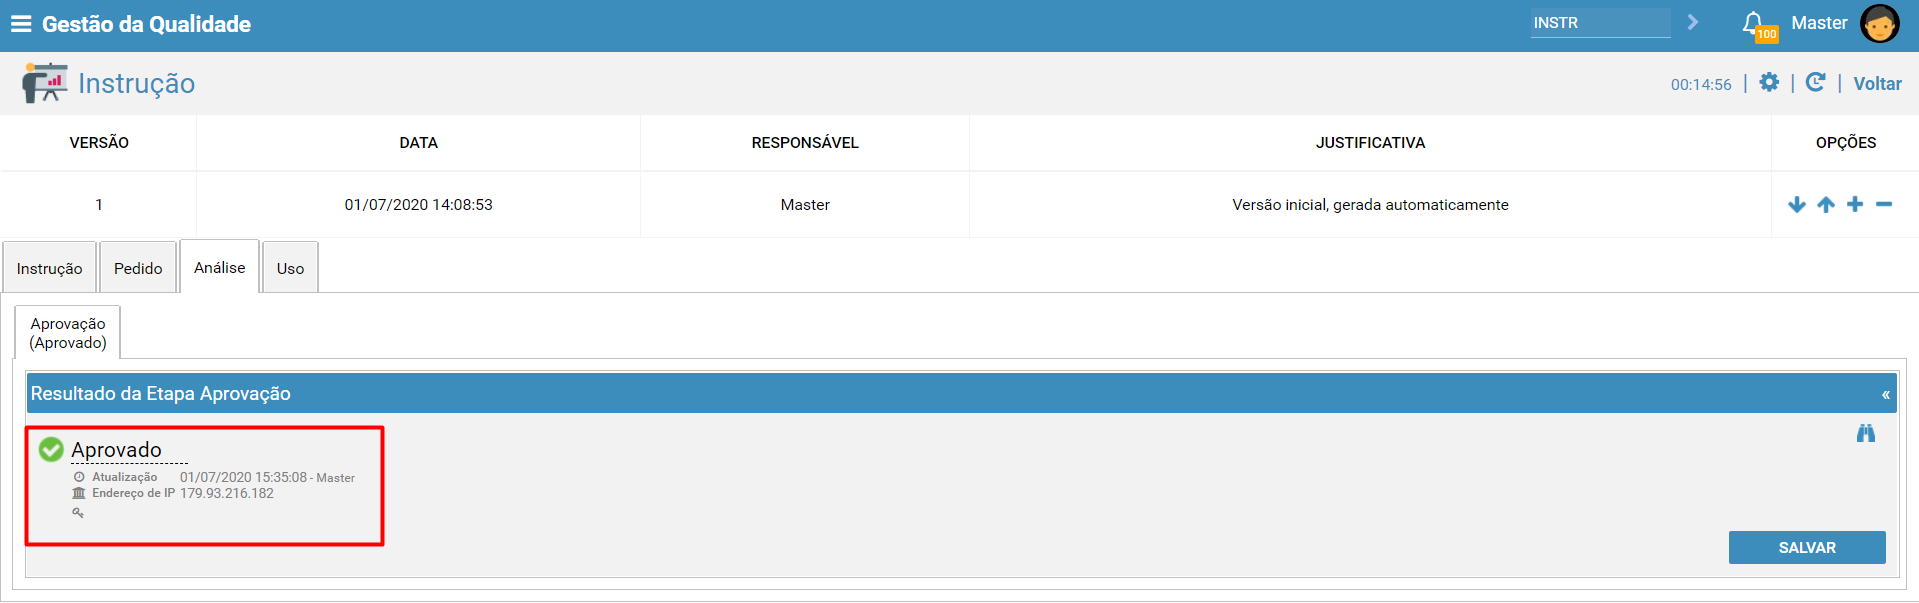Screen dimensions: 1919x603
Task: Click the refresh icon beside Voltar
Action: click(1816, 82)
